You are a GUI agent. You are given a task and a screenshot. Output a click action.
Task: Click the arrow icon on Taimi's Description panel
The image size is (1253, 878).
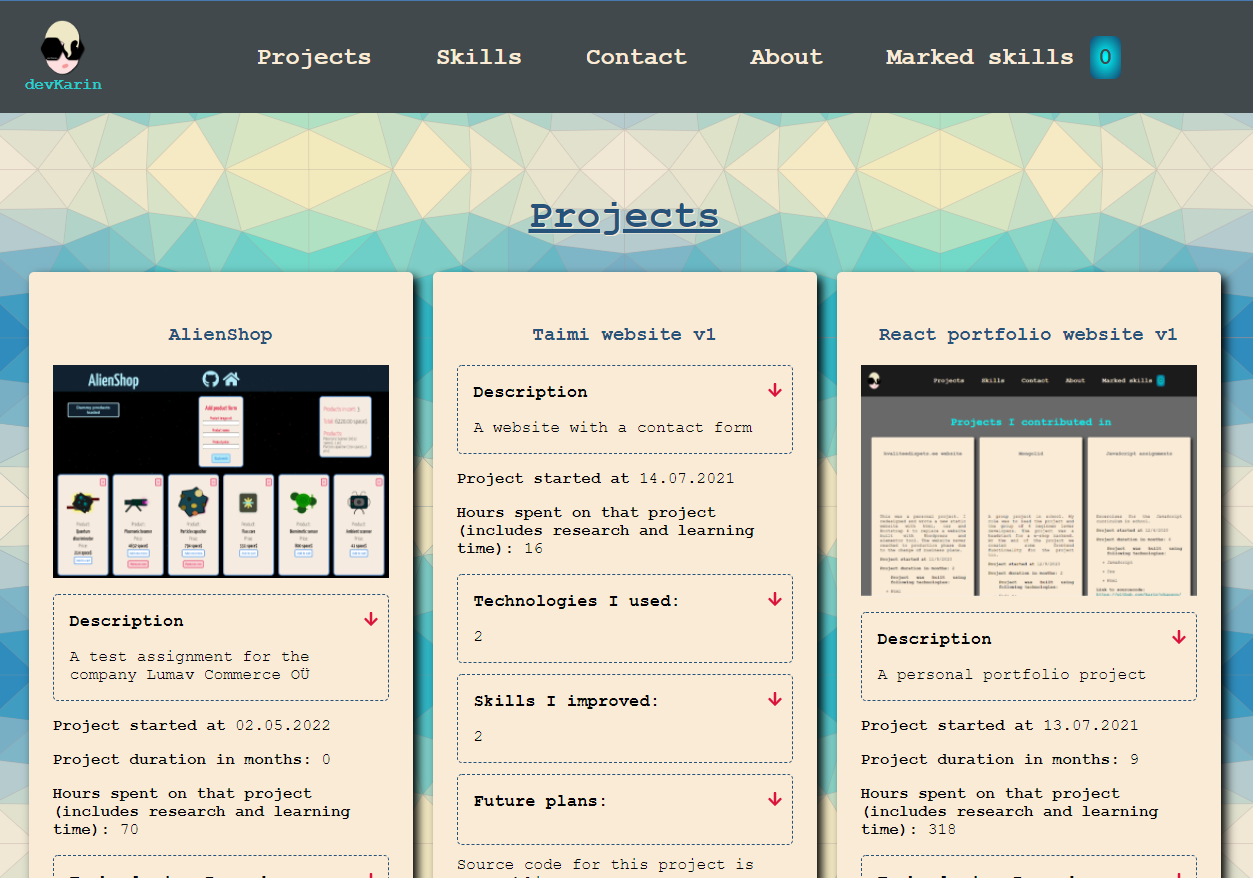point(774,390)
